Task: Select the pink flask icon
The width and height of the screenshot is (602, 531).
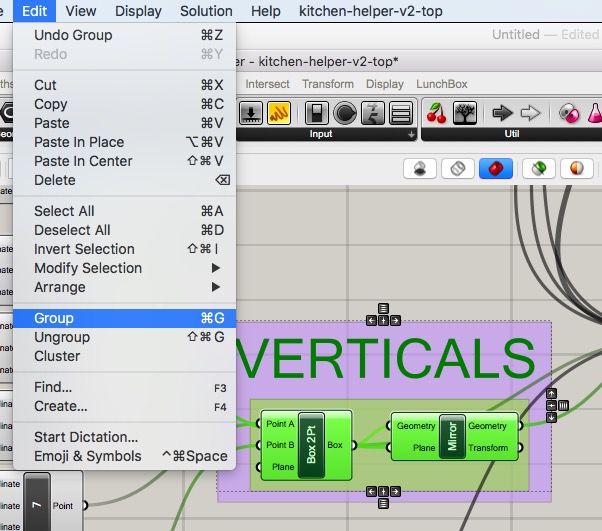Action: (595, 113)
